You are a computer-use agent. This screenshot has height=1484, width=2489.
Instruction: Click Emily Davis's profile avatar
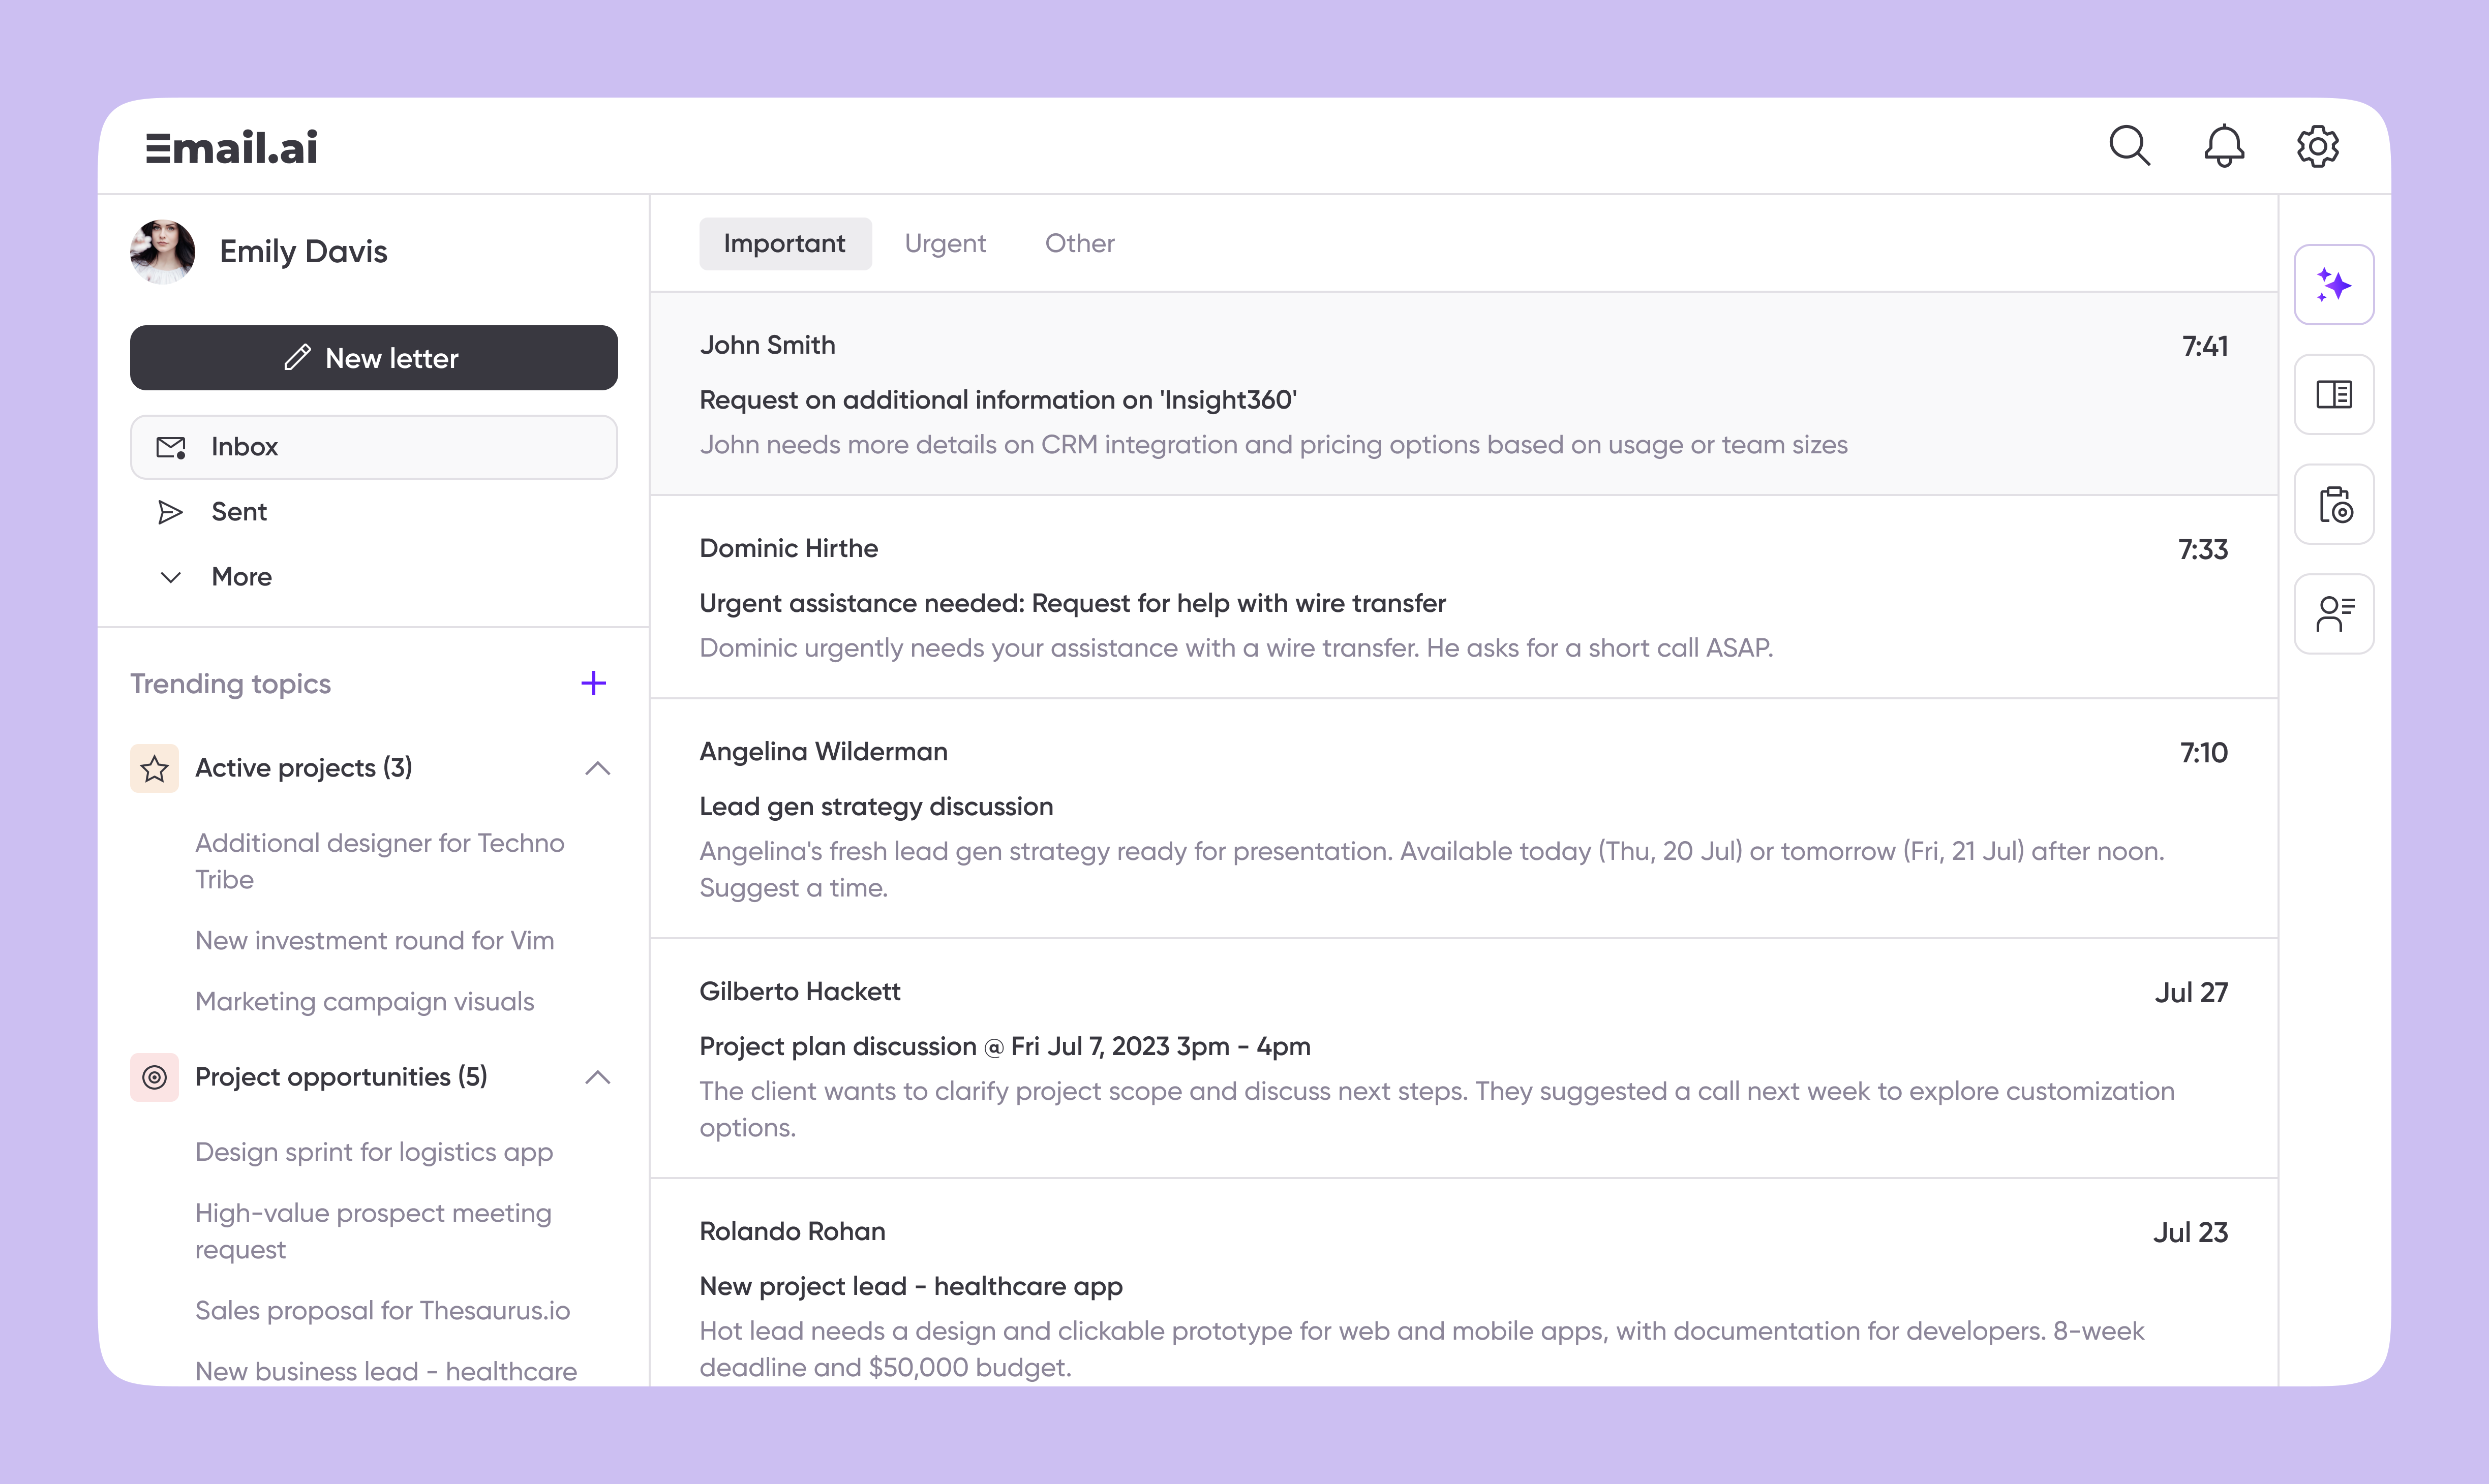coord(163,251)
